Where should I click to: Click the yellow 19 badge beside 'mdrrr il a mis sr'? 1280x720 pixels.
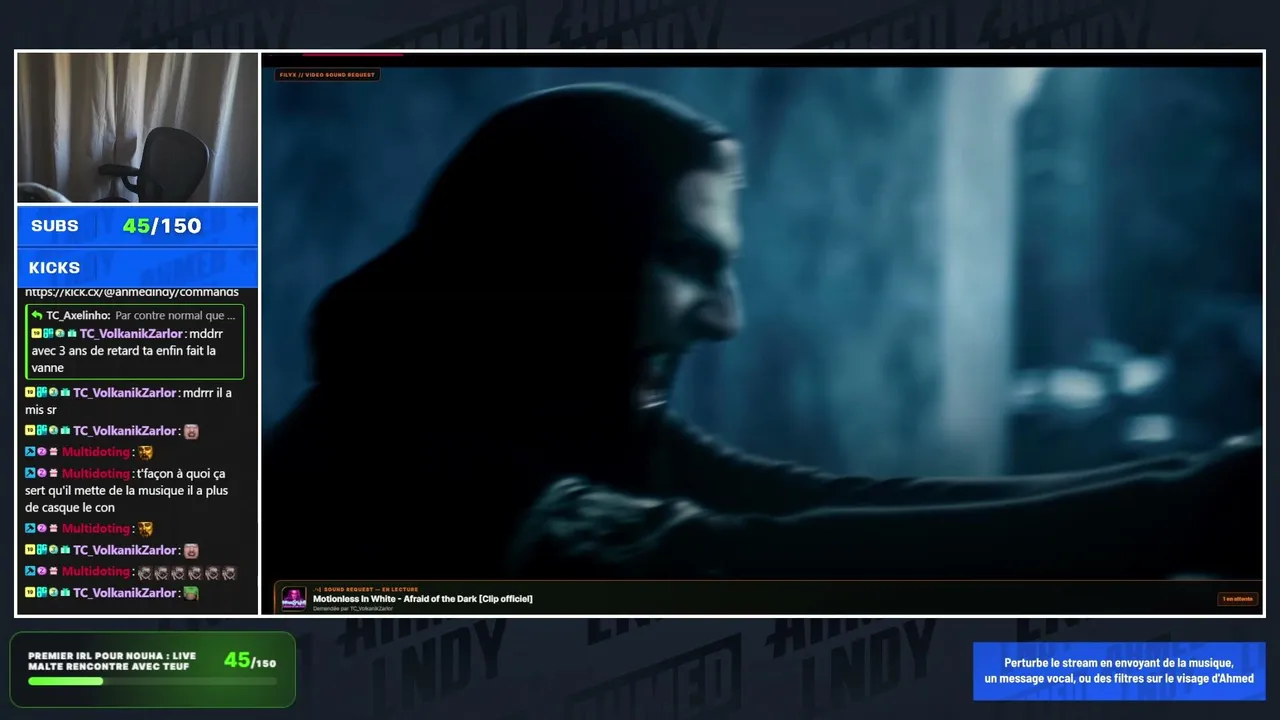(30, 393)
